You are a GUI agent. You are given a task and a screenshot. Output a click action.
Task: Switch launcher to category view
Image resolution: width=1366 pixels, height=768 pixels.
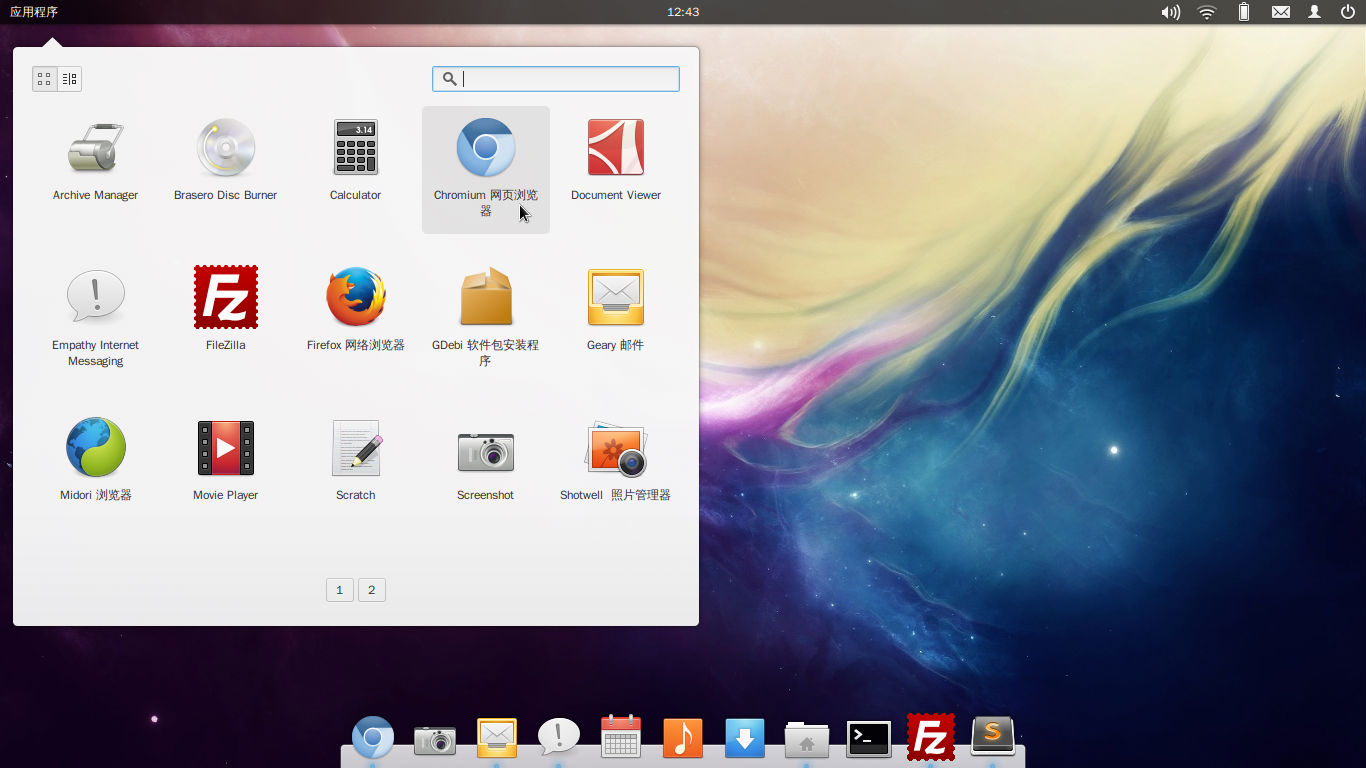[x=69, y=79]
